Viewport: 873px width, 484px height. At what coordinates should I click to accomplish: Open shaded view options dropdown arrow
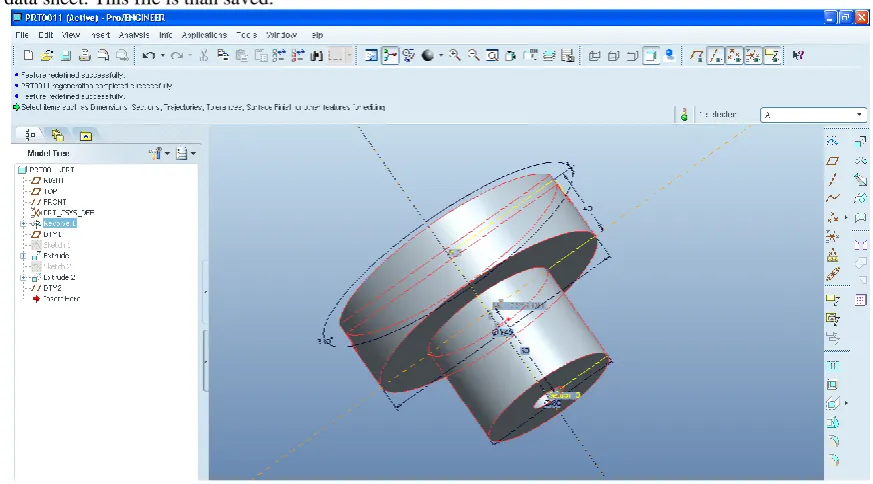click(441, 55)
